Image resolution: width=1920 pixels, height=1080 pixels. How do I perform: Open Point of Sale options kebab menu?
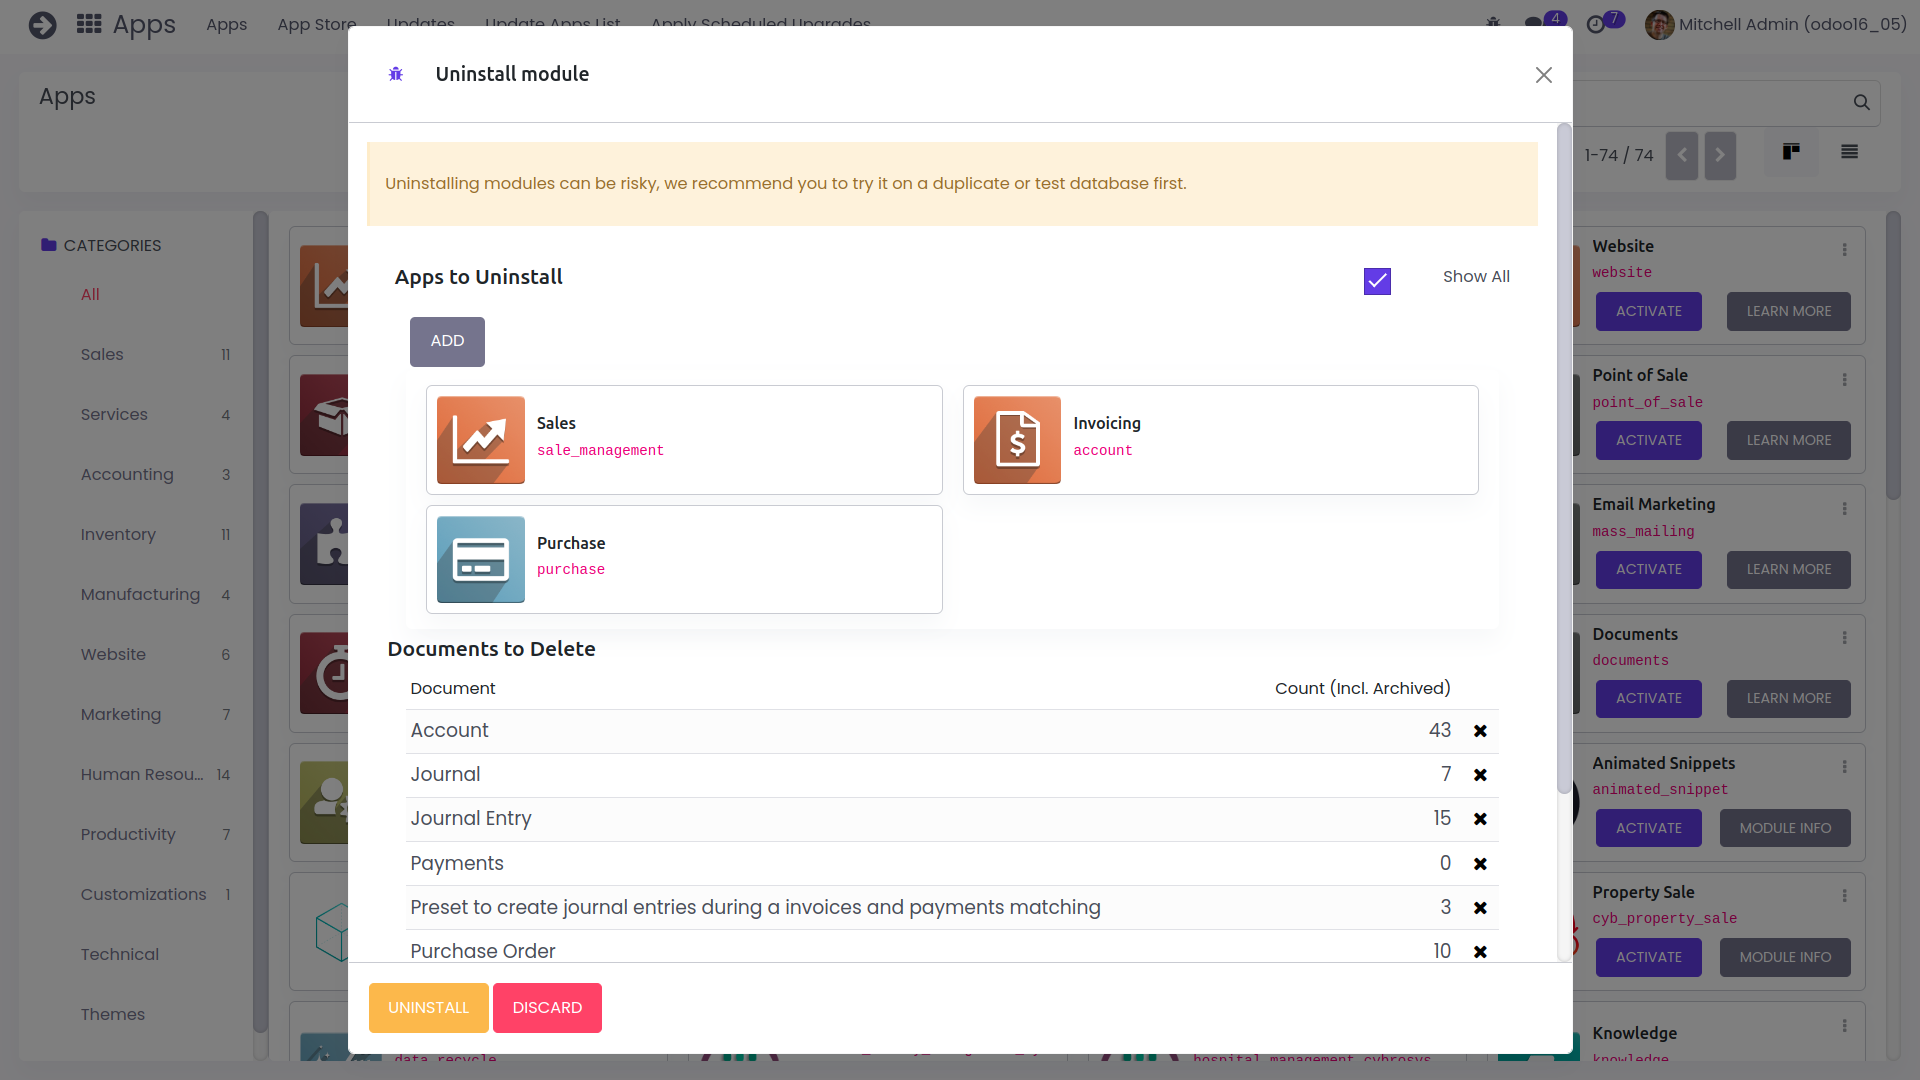click(1844, 380)
